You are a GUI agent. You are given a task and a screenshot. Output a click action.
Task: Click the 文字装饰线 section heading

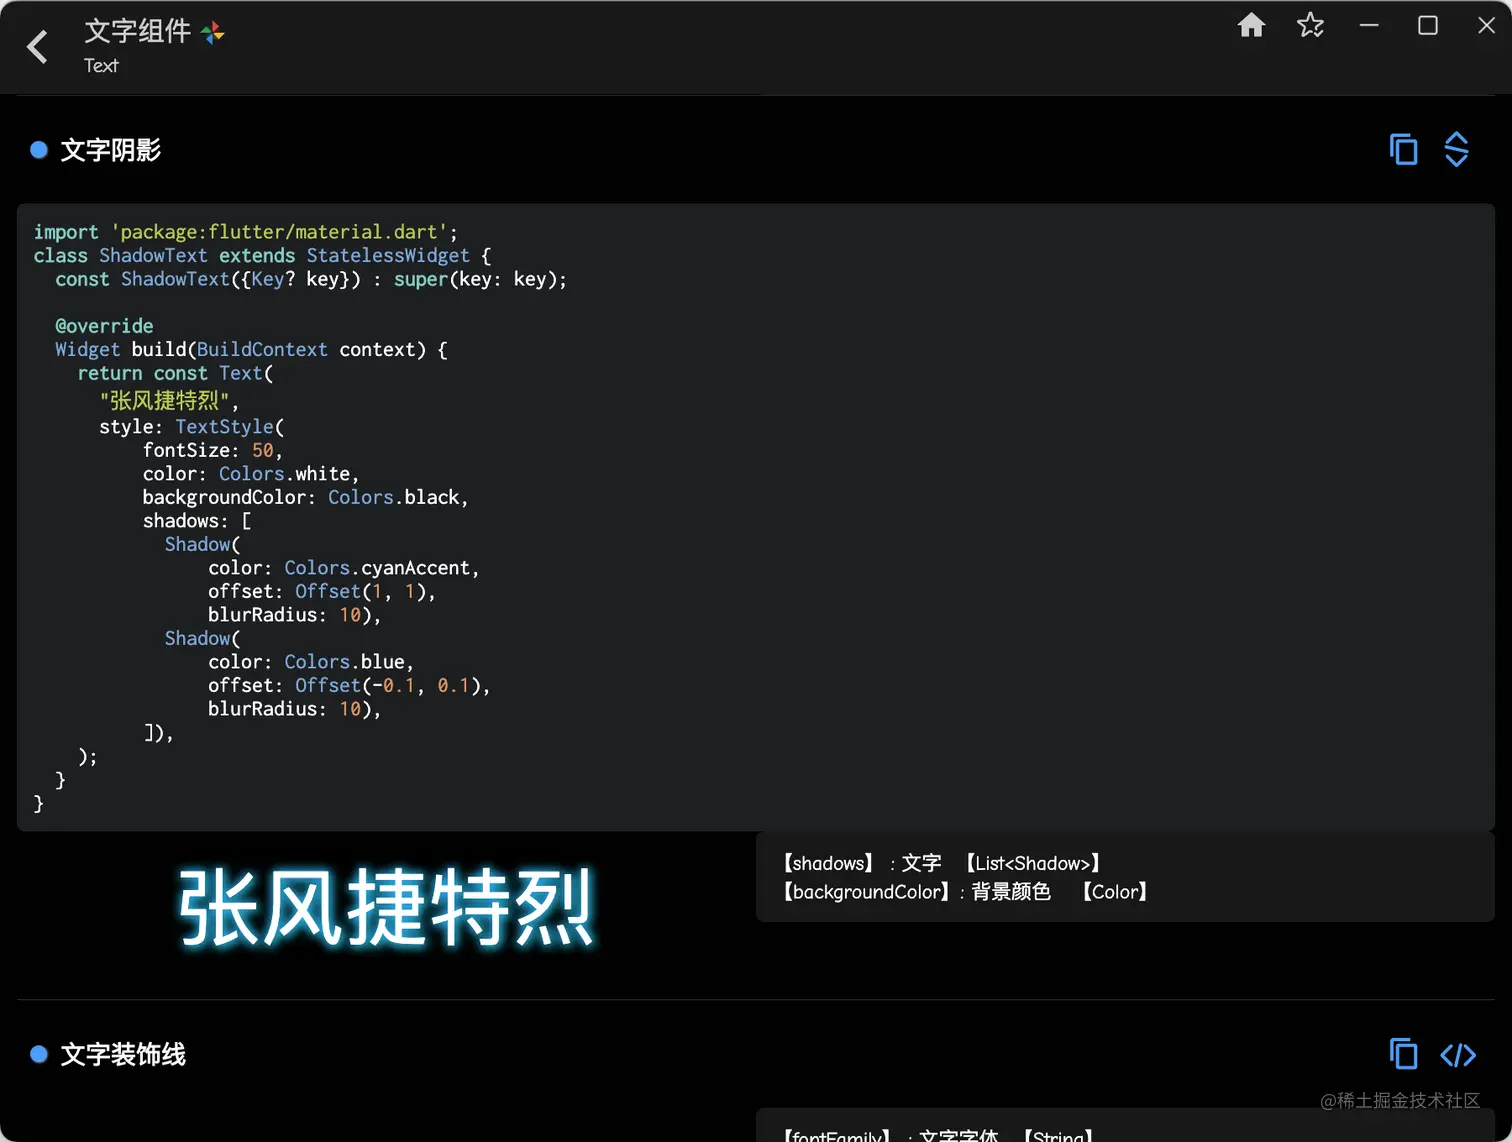pyautogui.click(x=122, y=1054)
